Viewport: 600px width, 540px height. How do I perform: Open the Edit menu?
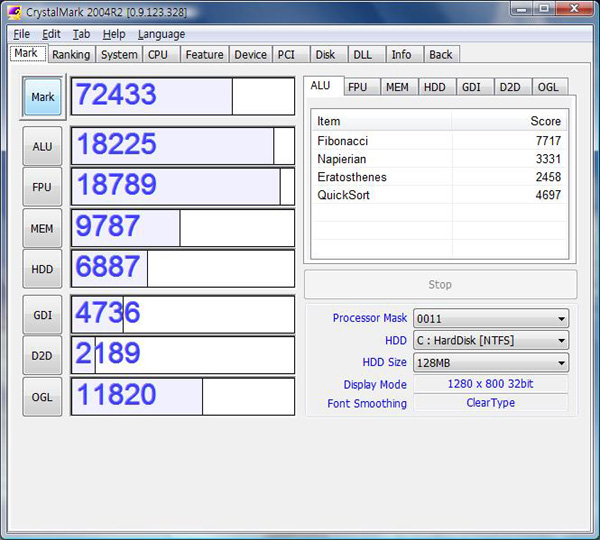point(51,34)
